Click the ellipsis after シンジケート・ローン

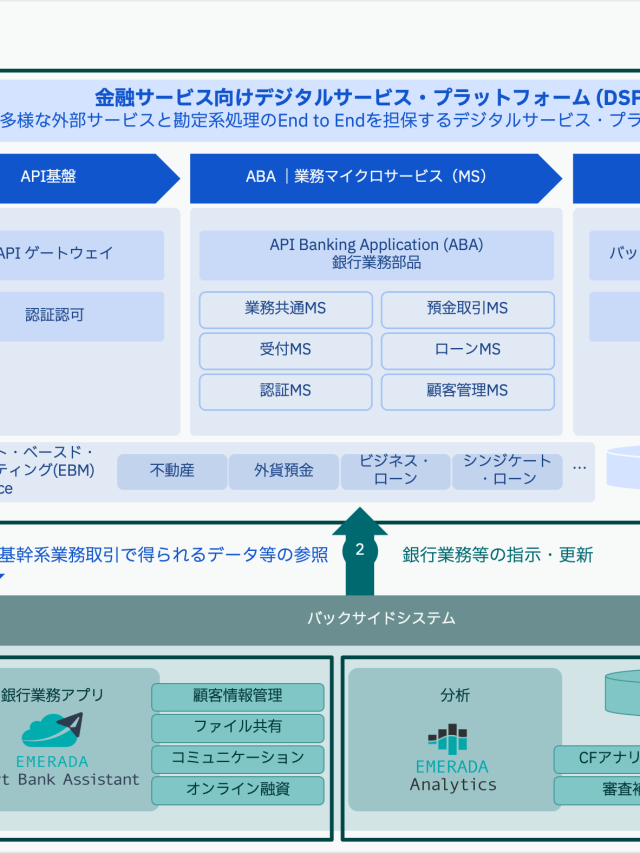[580, 467]
